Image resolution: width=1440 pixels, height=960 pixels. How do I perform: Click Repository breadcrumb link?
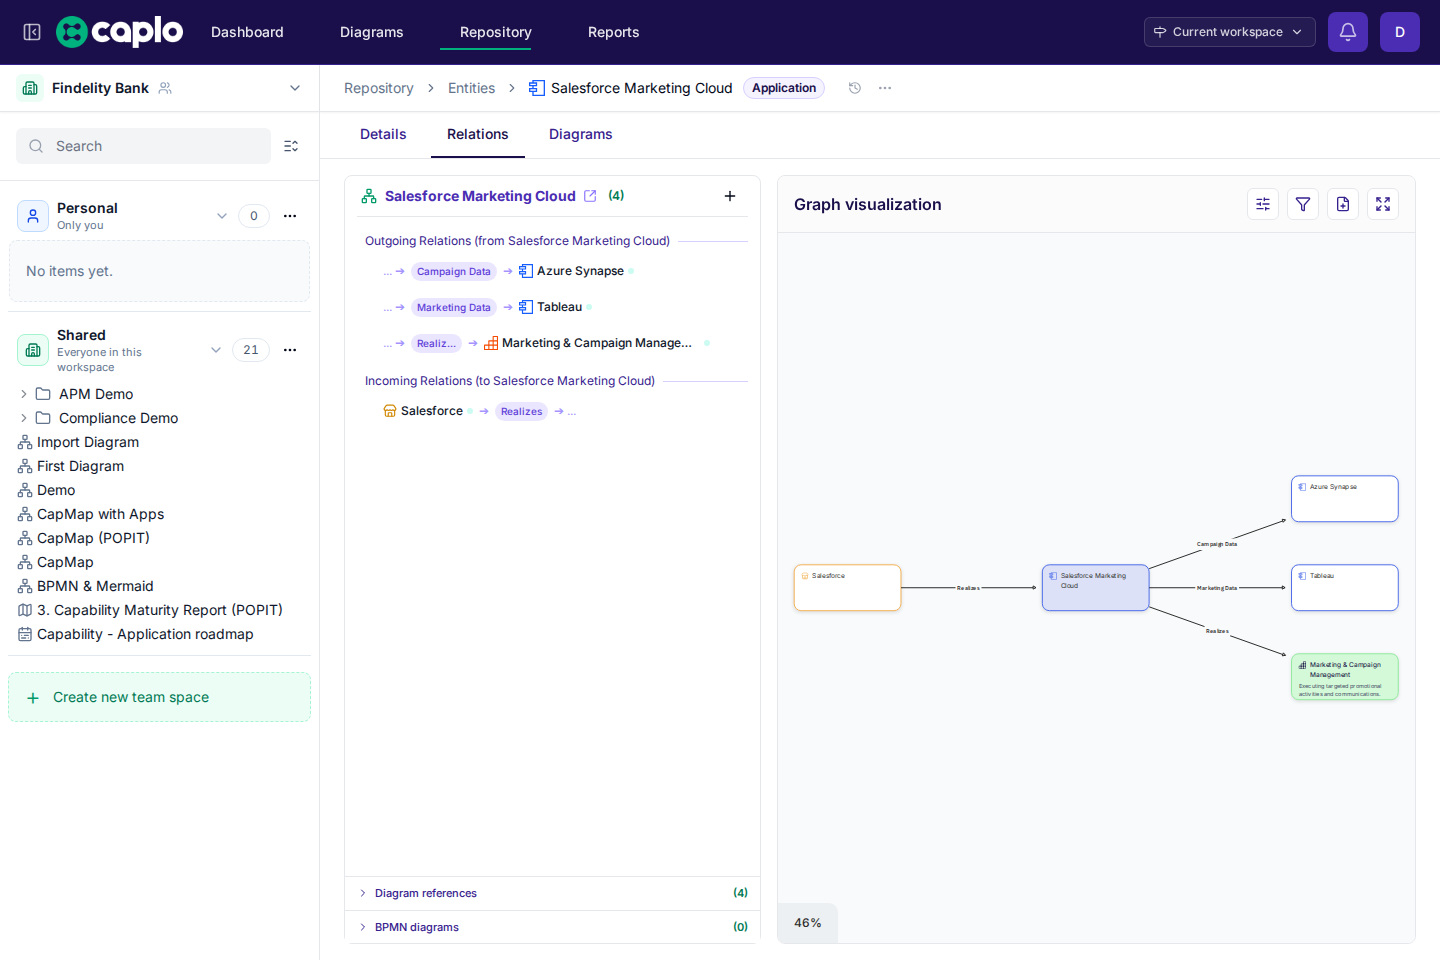pos(379,88)
